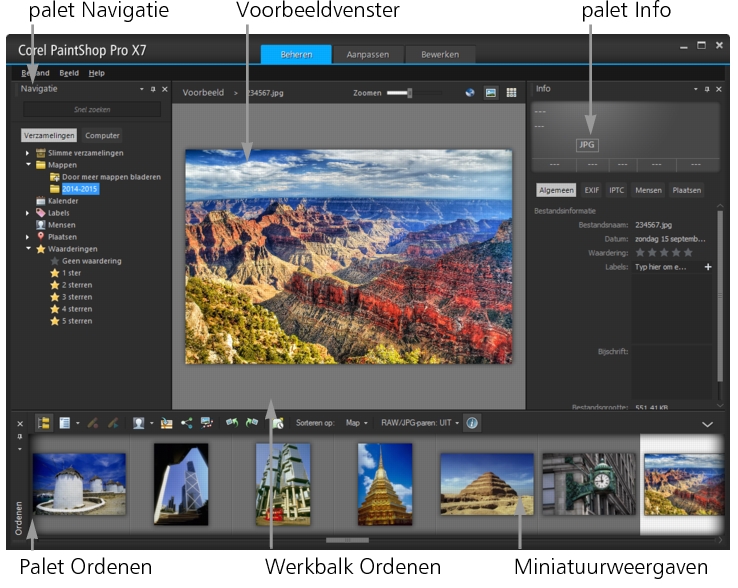Collapse the Mappen tree node

pos(28,165)
